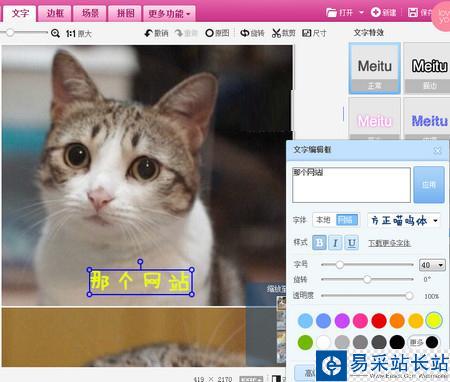This screenshot has width=450, height=382.
Task: Click the 1:1 original size icon
Action: click(70, 33)
